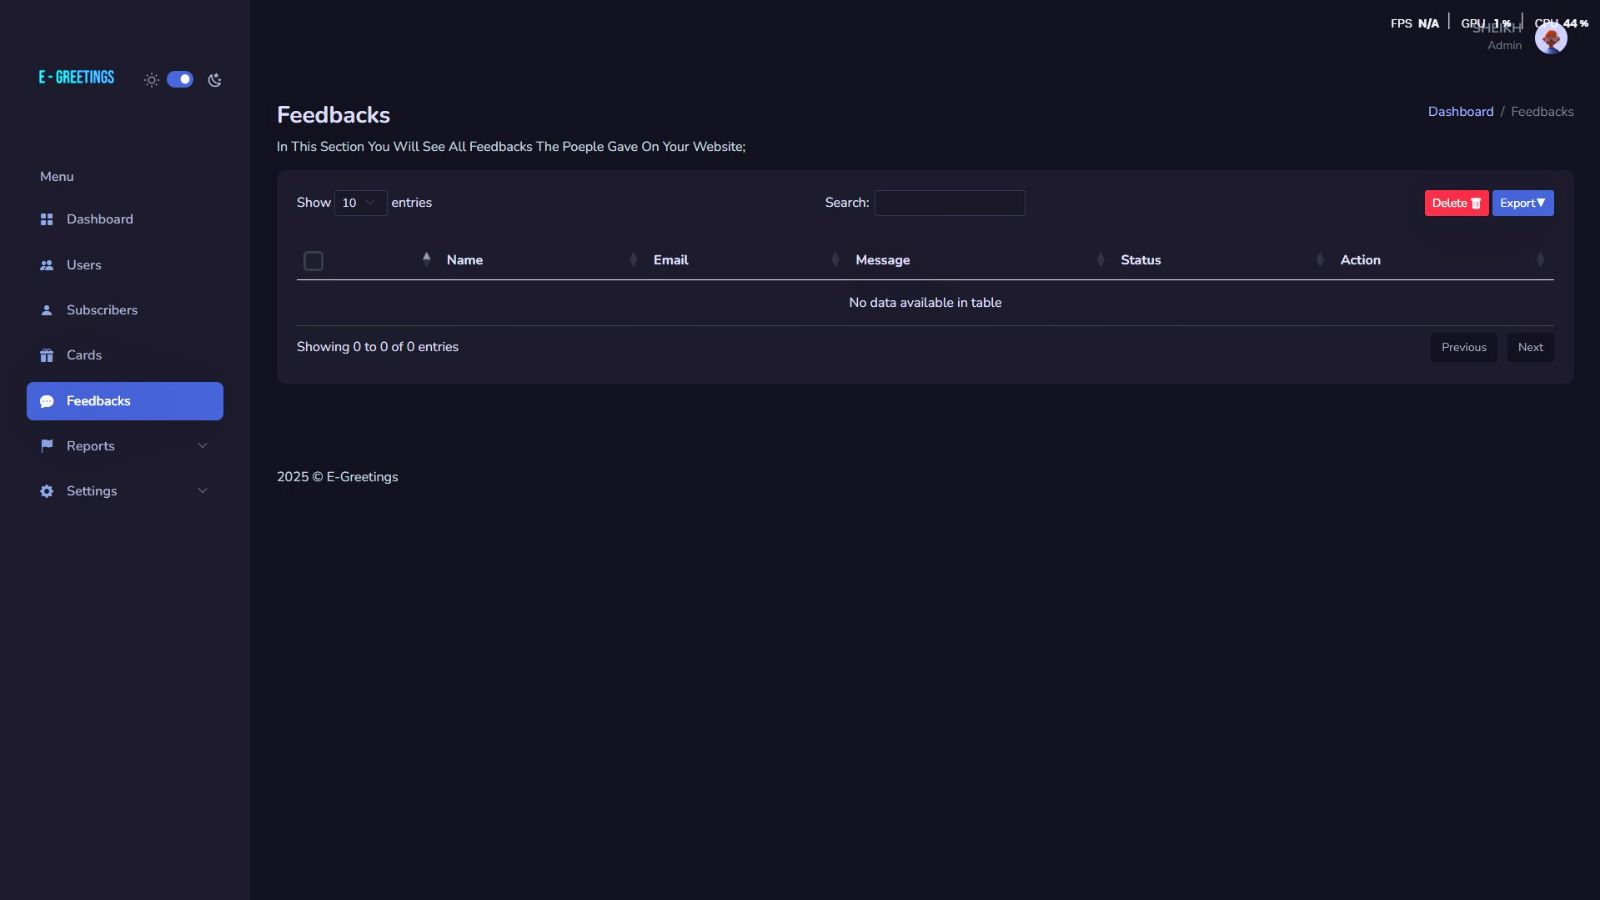Click the Menu section label
Screen dimensions: 1600x900
[57, 177]
